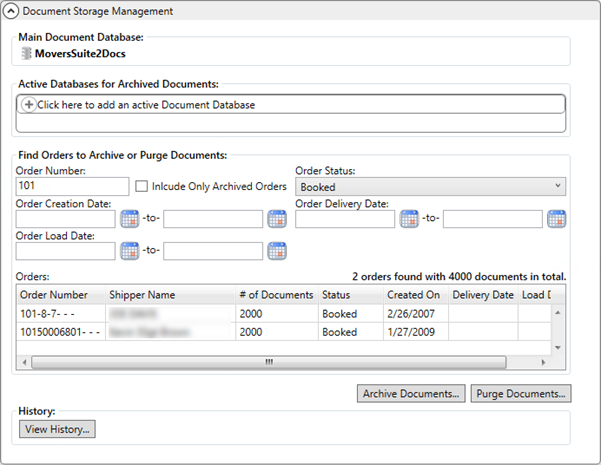Open calendar for Order Delivery start date
Screen dimensions: 601x465
409,219
